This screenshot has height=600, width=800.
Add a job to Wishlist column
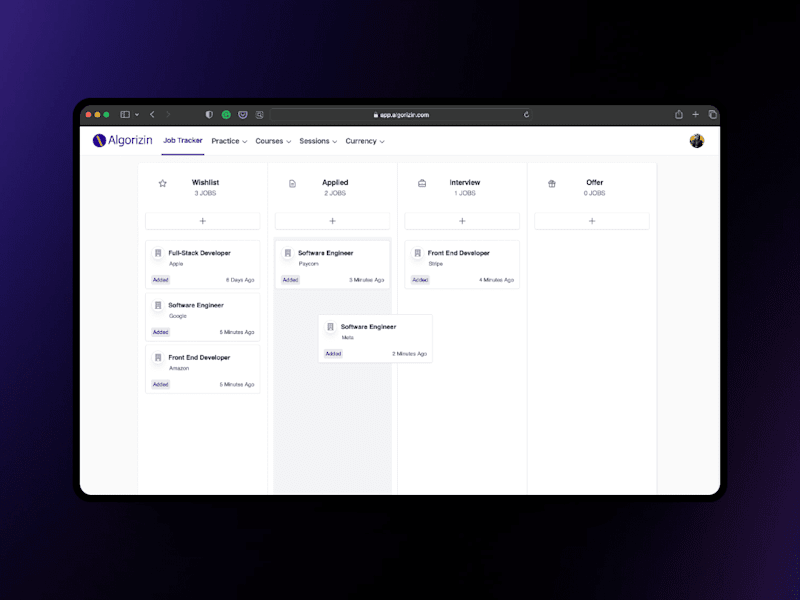pos(203,221)
